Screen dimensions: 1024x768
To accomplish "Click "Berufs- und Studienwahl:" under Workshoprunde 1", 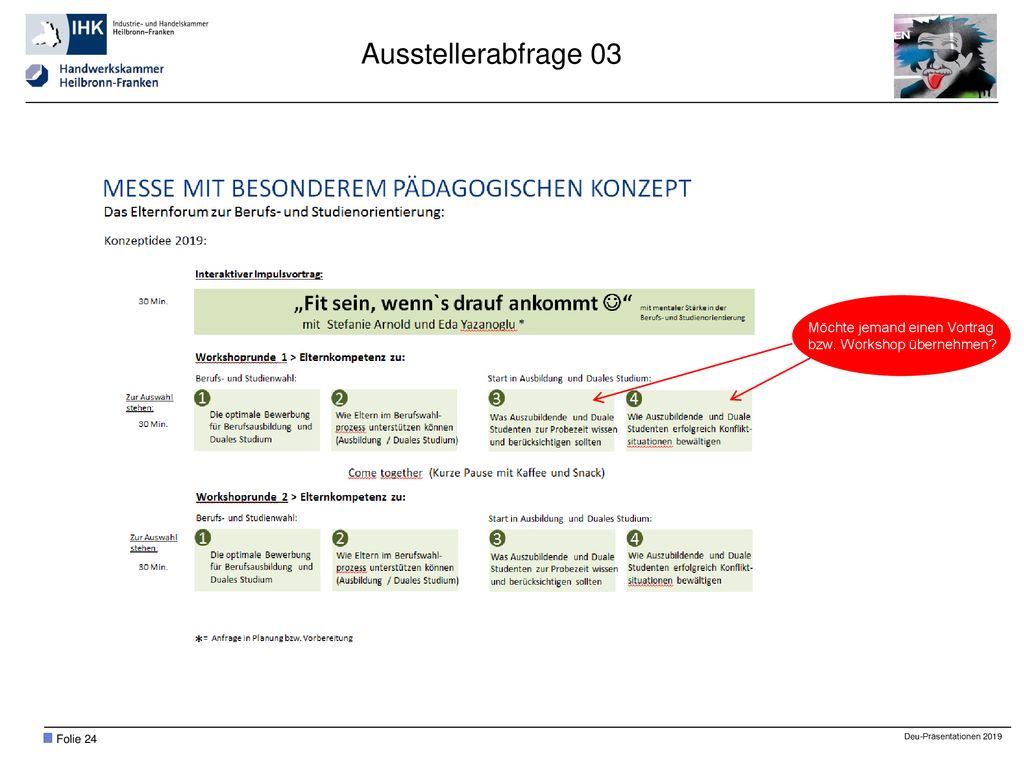I will (246, 378).
